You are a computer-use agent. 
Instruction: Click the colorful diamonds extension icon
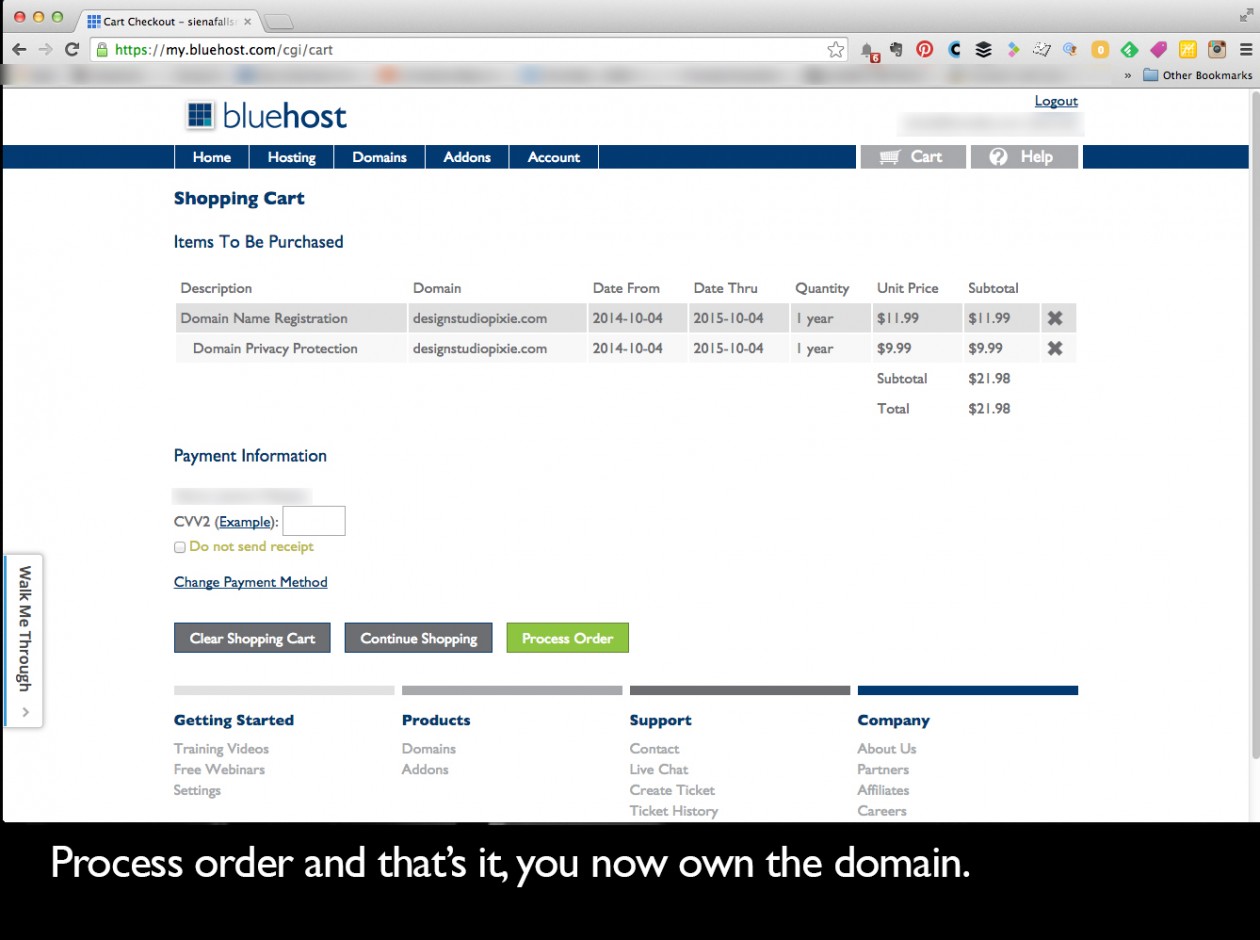[x=1012, y=48]
